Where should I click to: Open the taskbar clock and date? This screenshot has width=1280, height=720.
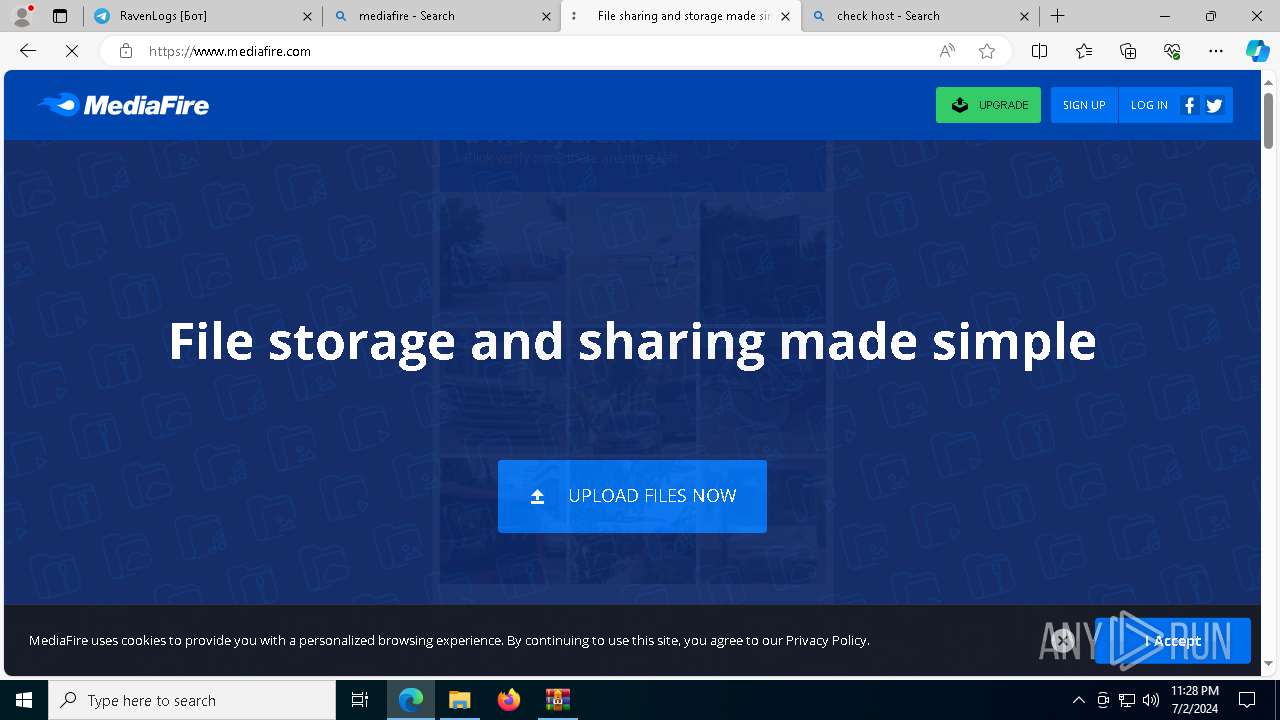point(1194,700)
